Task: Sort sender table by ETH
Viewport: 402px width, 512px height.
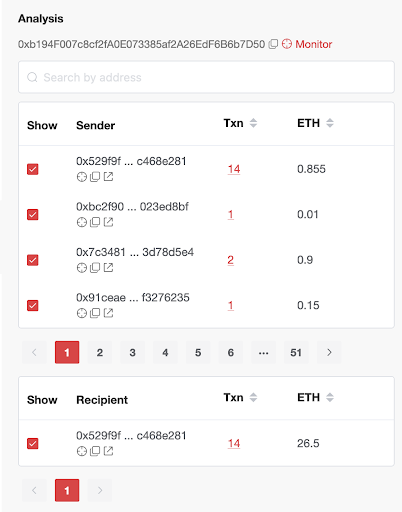Action: tap(330, 123)
